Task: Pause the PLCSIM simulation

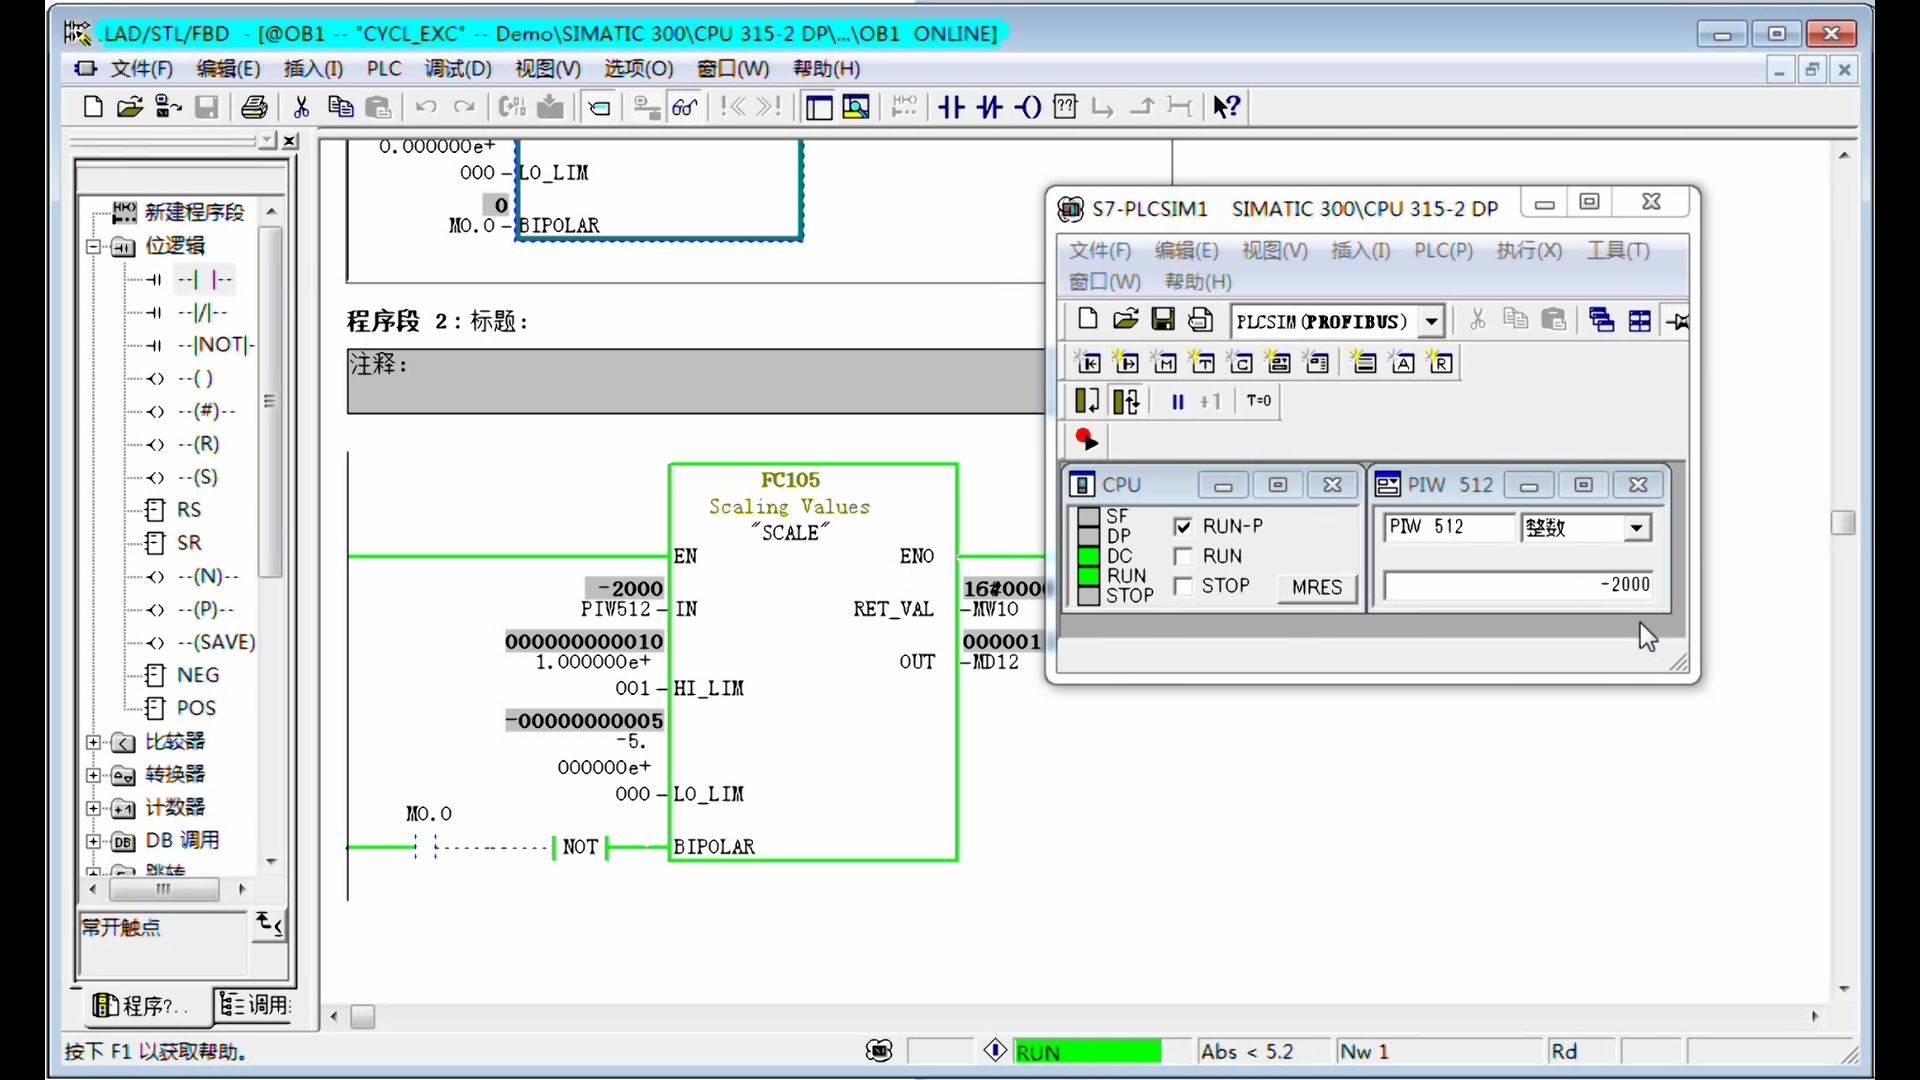Action: coord(1177,401)
